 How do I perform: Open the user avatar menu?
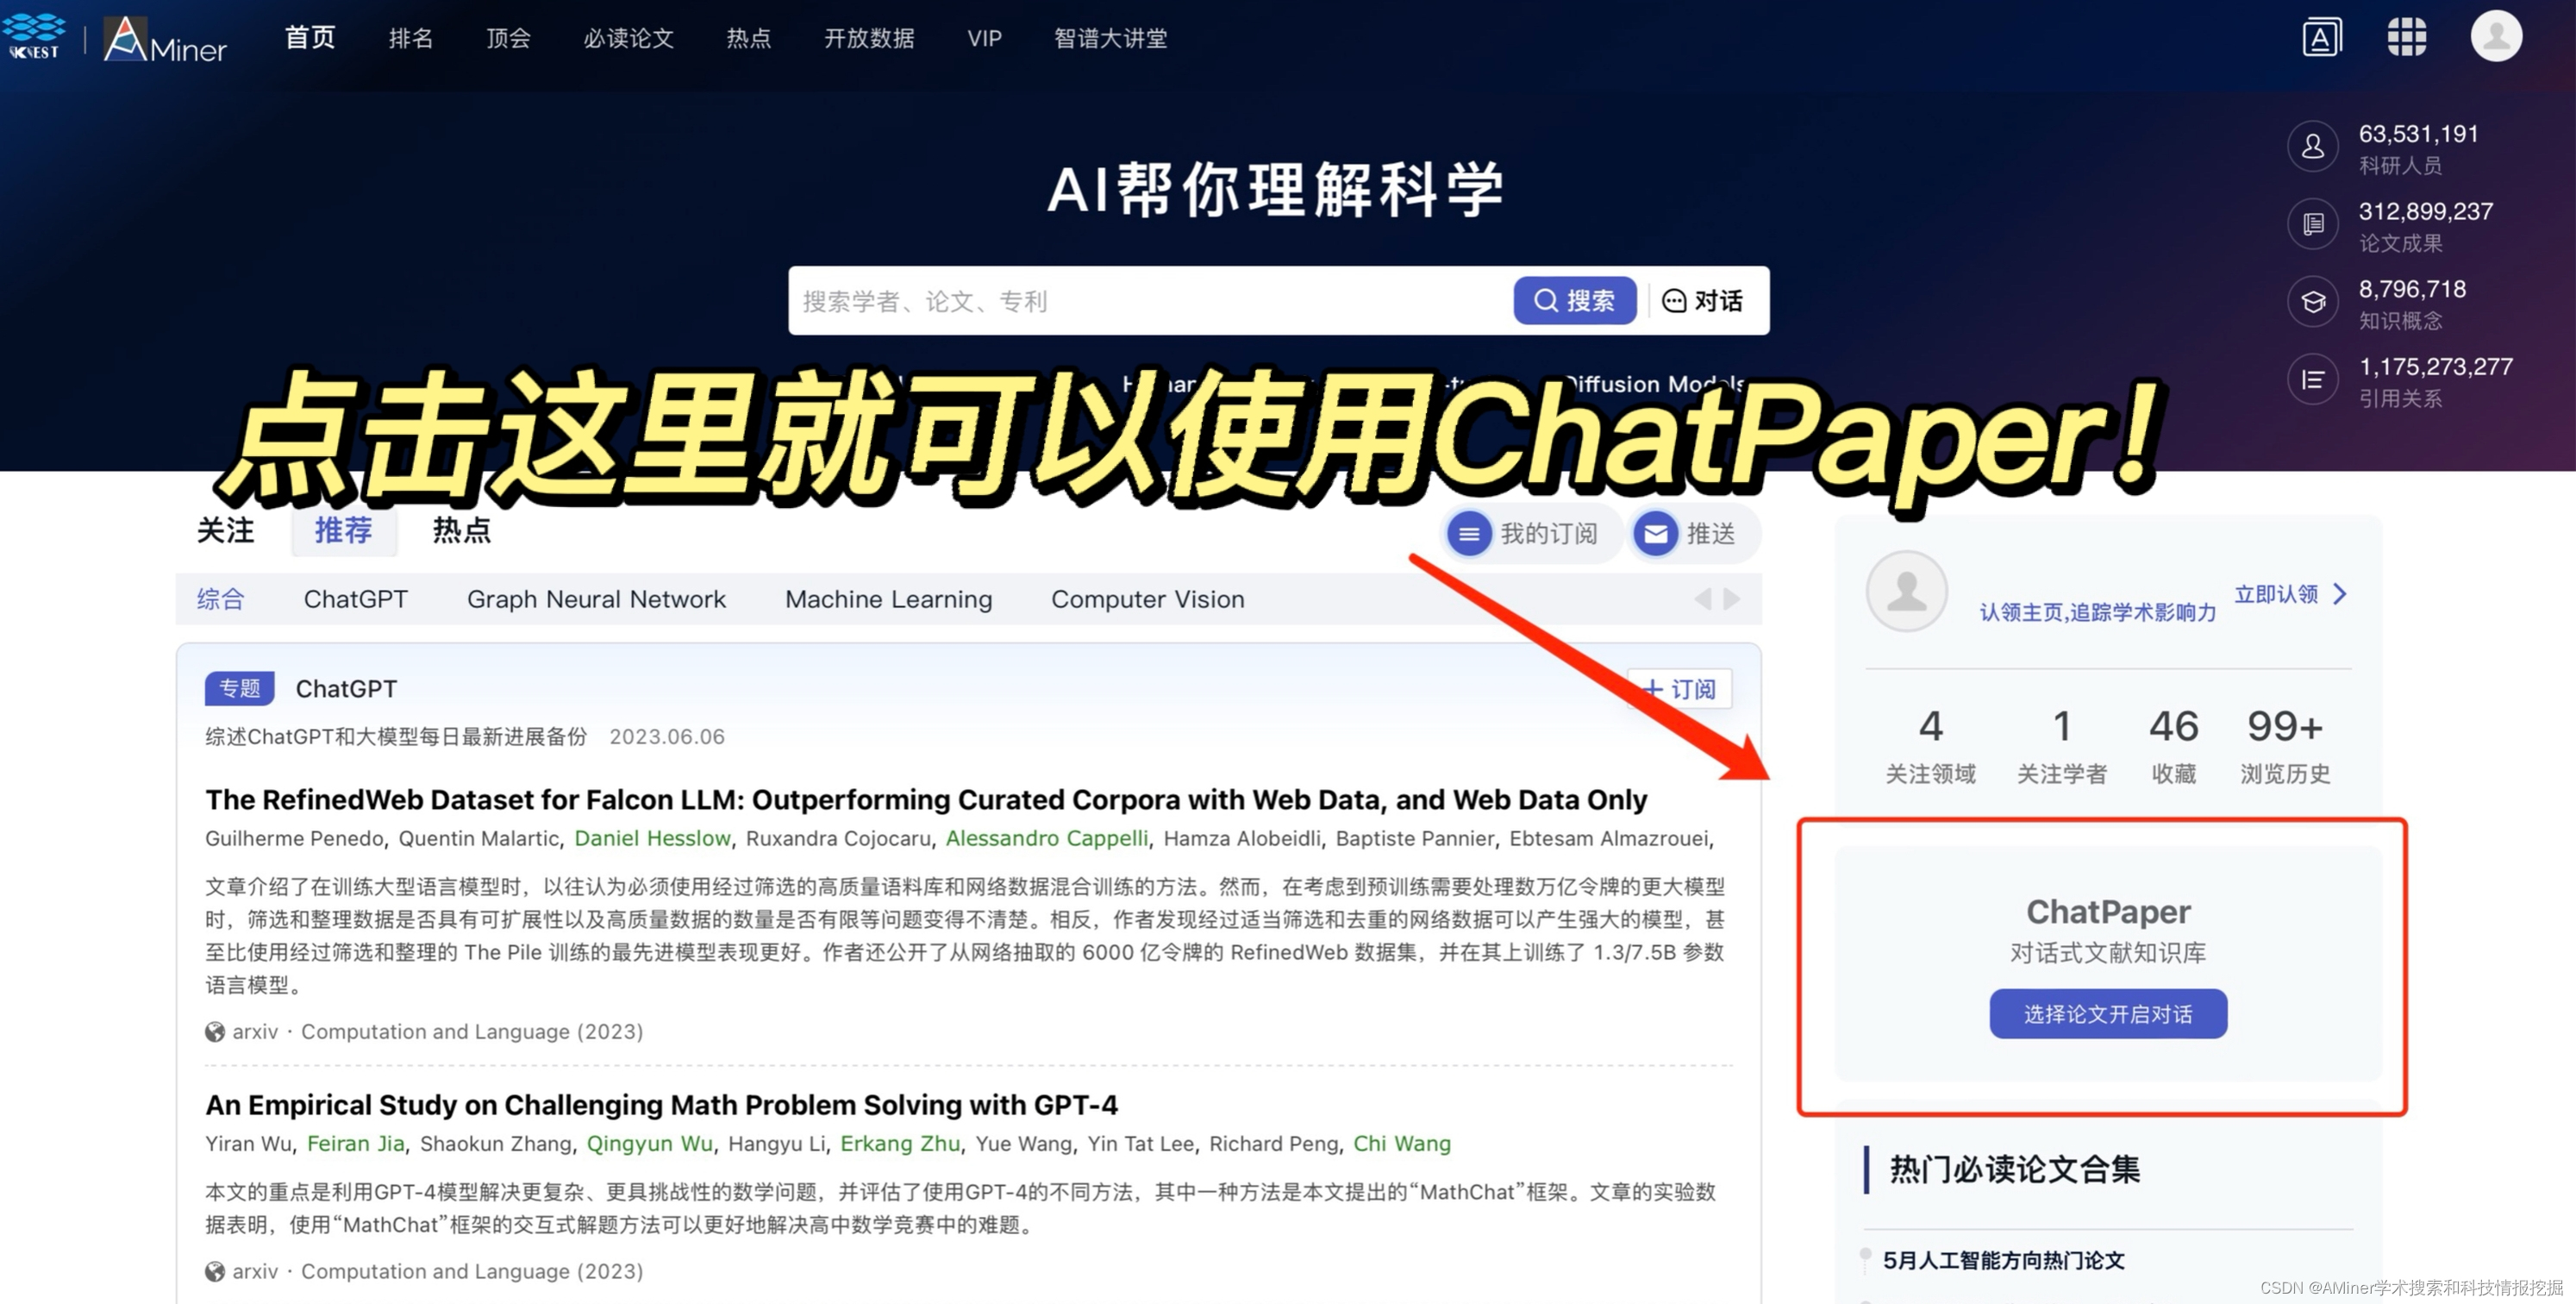(x=2496, y=36)
